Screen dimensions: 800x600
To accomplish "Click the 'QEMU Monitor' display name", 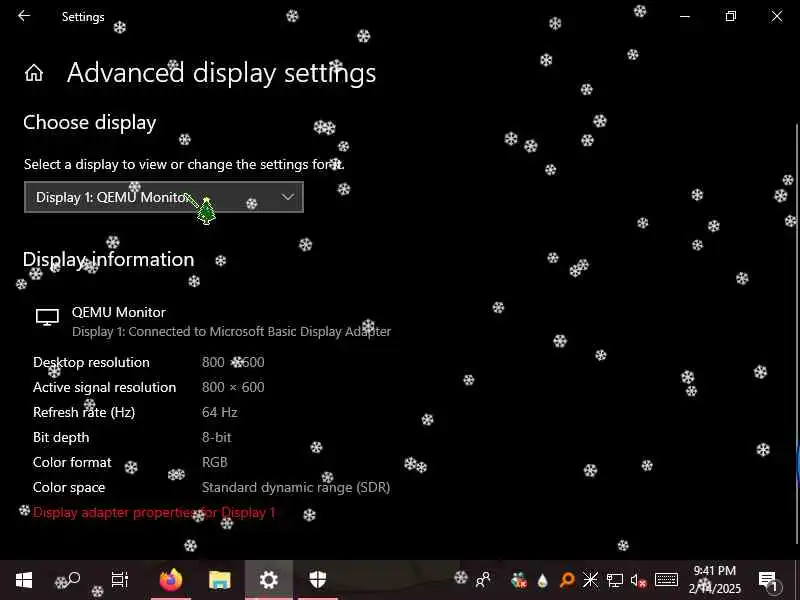I will click(118, 312).
